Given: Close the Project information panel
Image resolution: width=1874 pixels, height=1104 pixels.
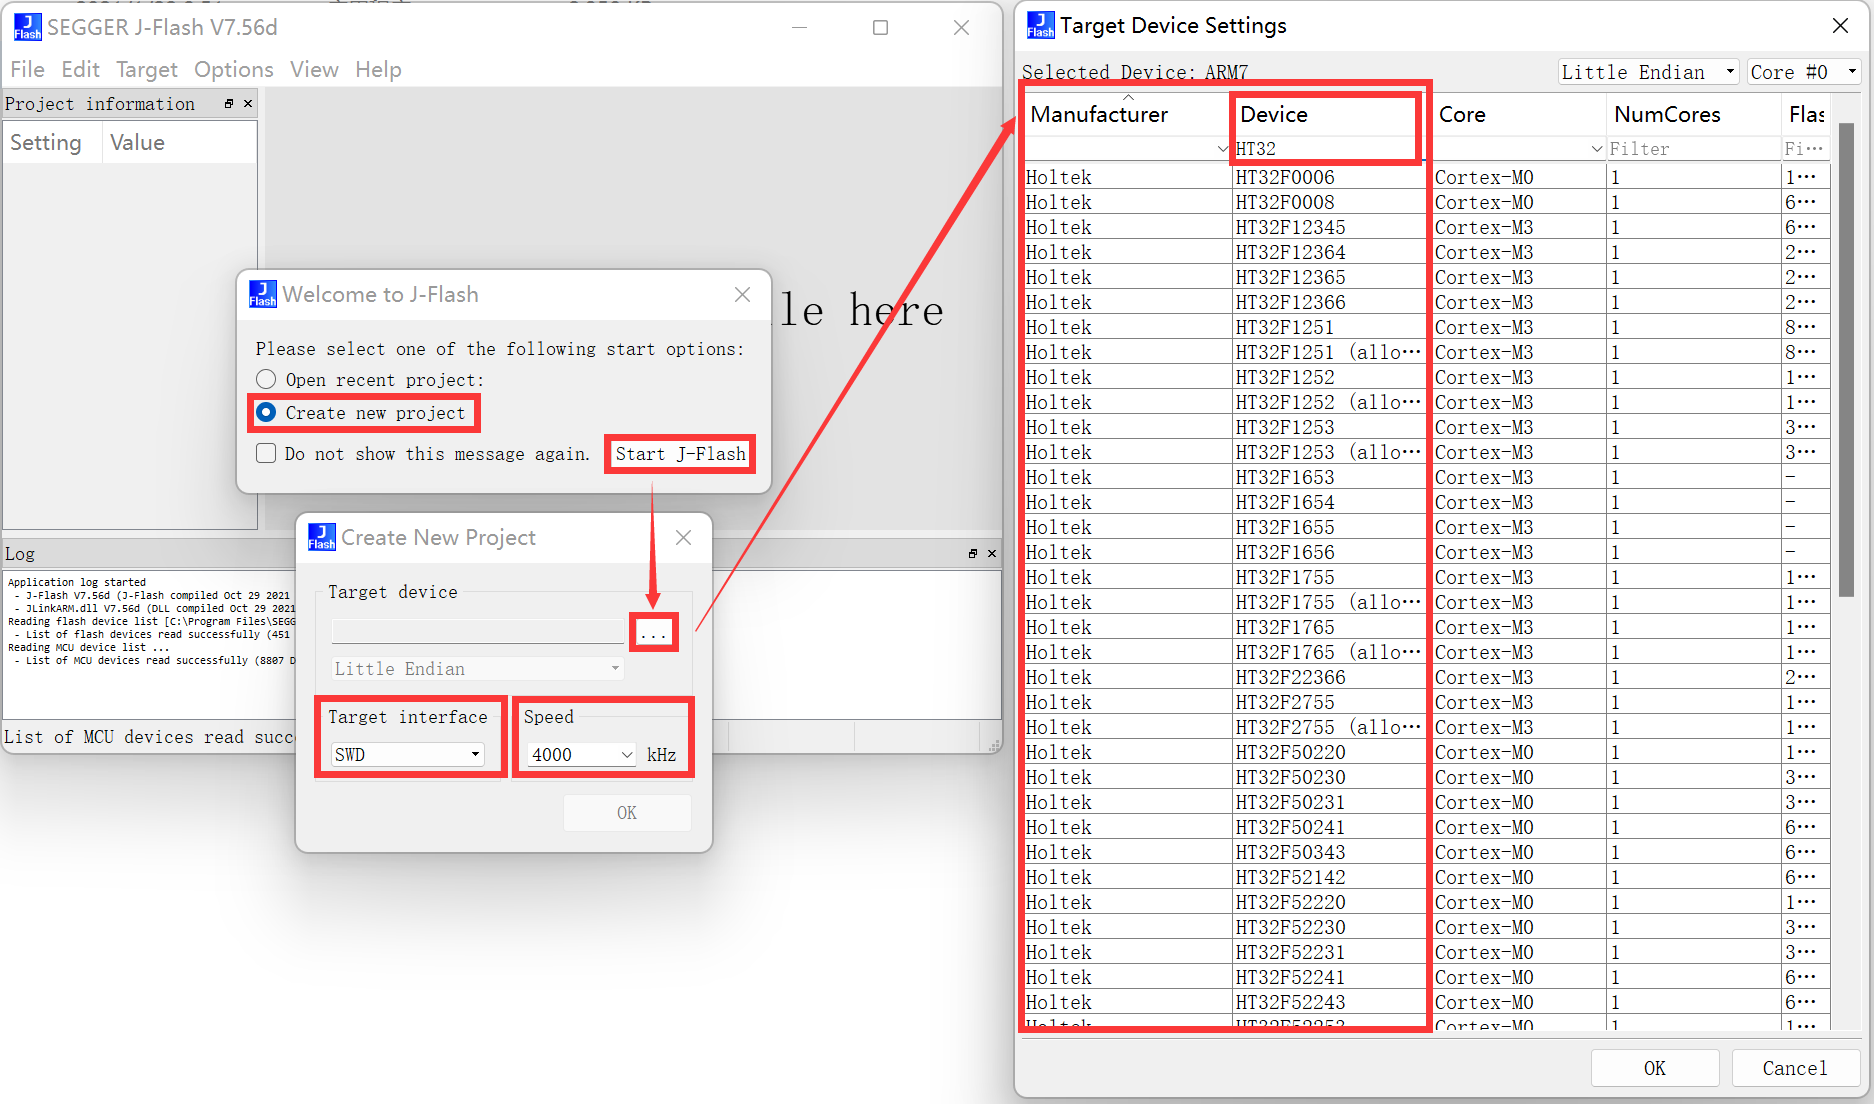Looking at the screenshot, I should 248,104.
